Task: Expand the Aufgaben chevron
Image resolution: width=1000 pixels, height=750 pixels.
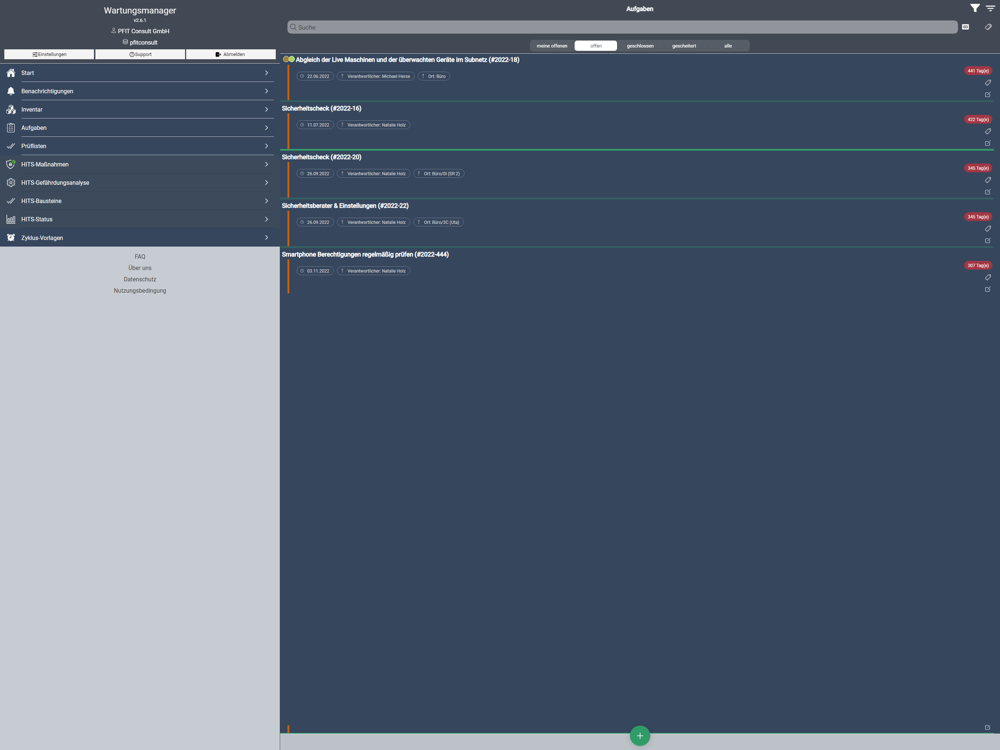Action: tap(267, 128)
